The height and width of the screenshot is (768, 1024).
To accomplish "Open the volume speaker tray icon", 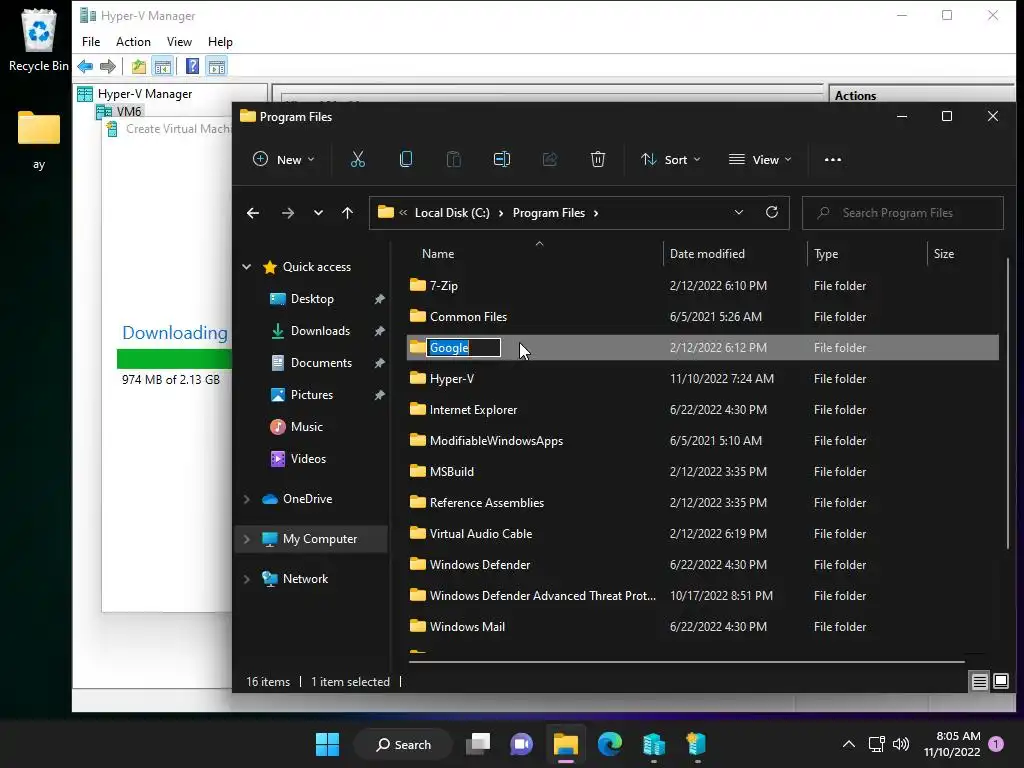I will point(901,744).
